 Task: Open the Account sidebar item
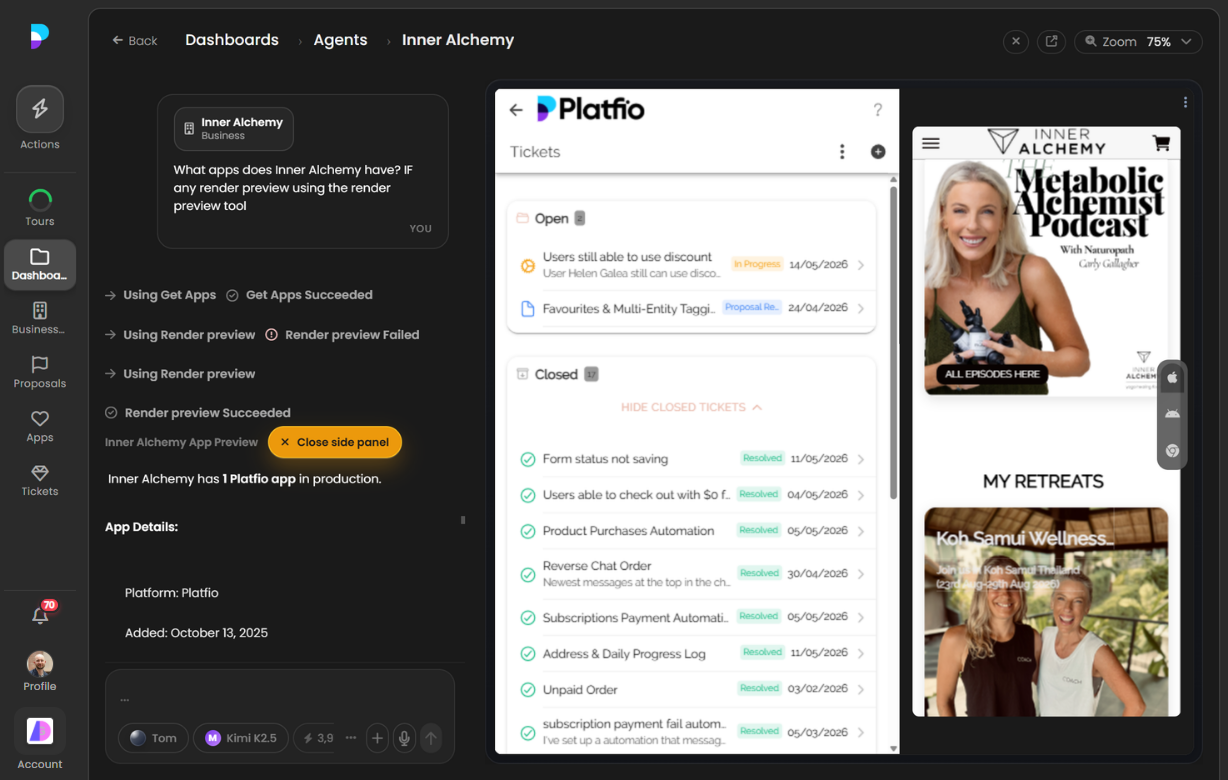tap(40, 740)
